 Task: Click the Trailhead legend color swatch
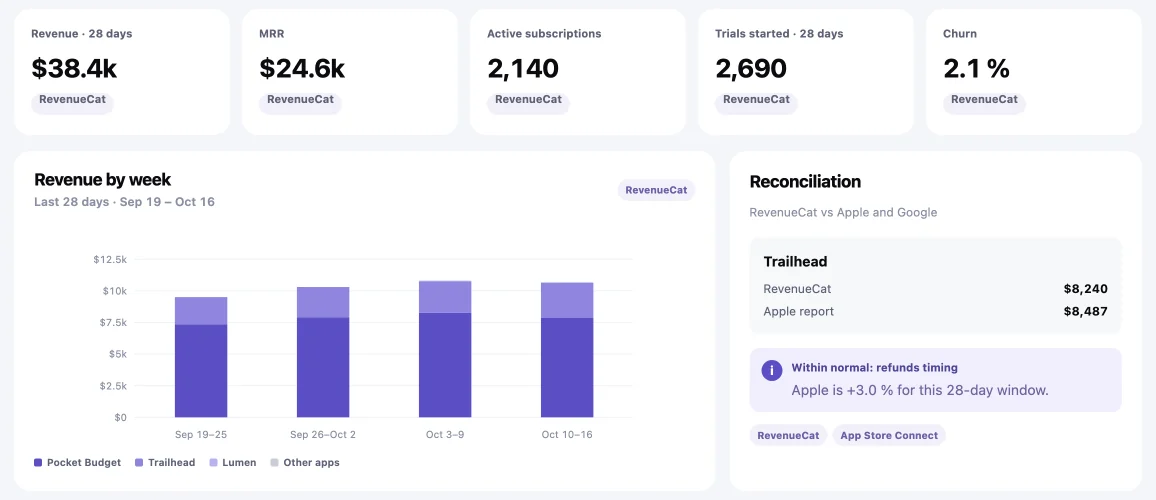coord(139,462)
